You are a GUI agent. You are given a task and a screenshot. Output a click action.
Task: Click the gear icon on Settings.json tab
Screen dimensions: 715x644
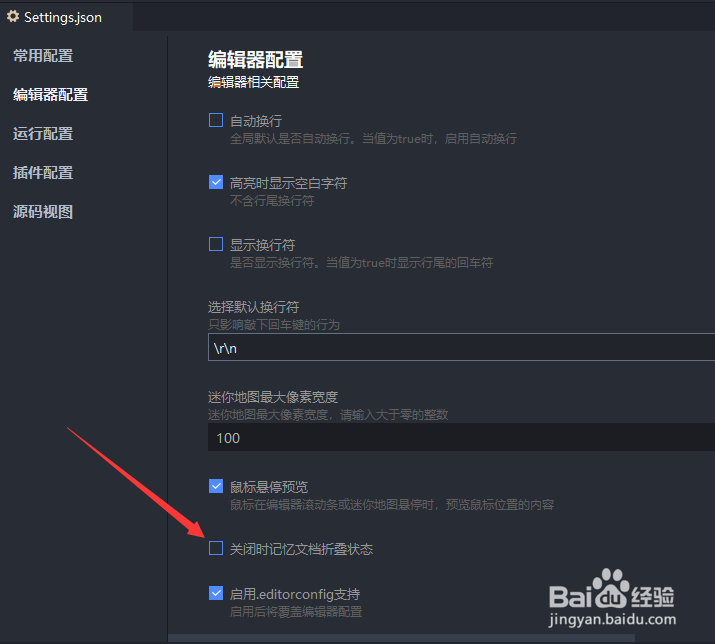pos(13,17)
